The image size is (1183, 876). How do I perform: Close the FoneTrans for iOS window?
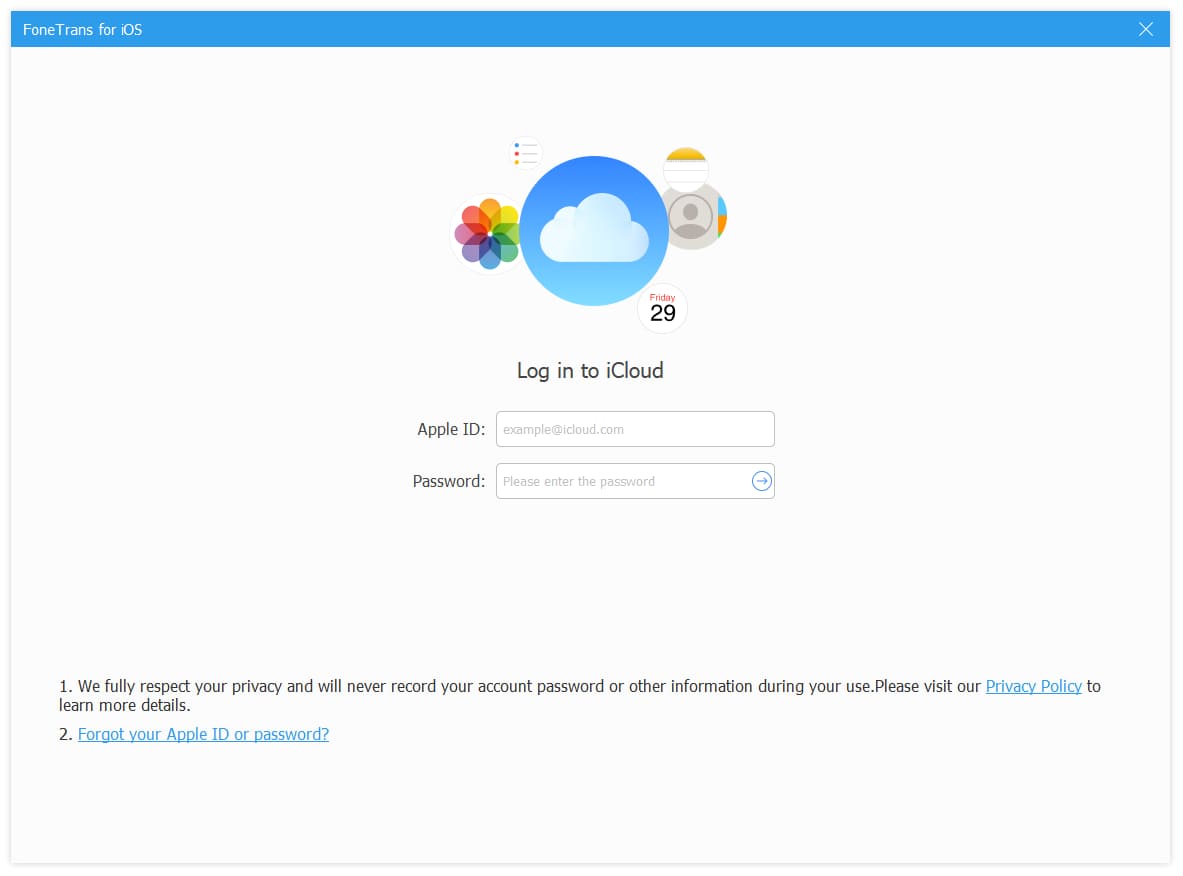pyautogui.click(x=1145, y=29)
